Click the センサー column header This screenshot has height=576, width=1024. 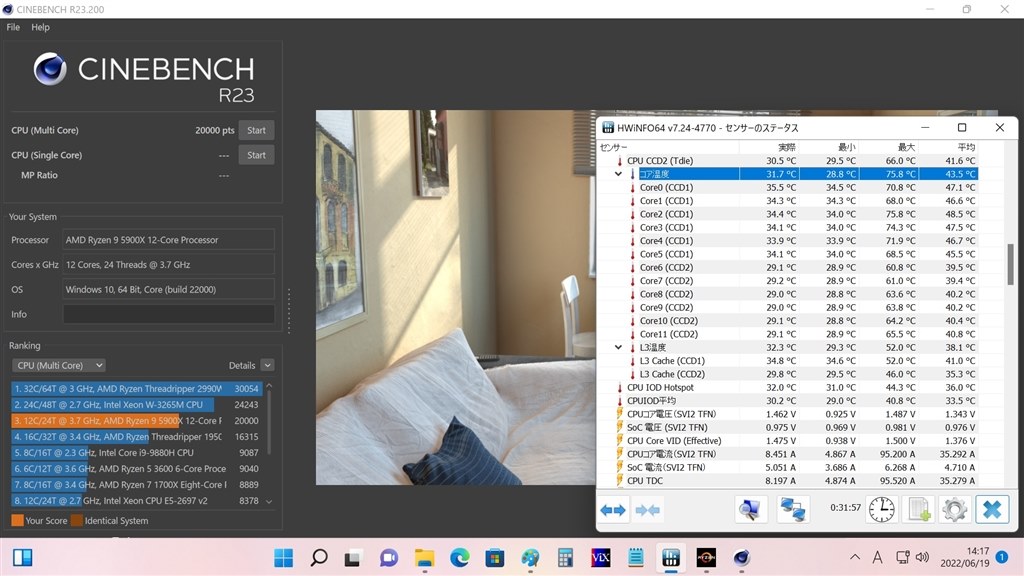613,147
